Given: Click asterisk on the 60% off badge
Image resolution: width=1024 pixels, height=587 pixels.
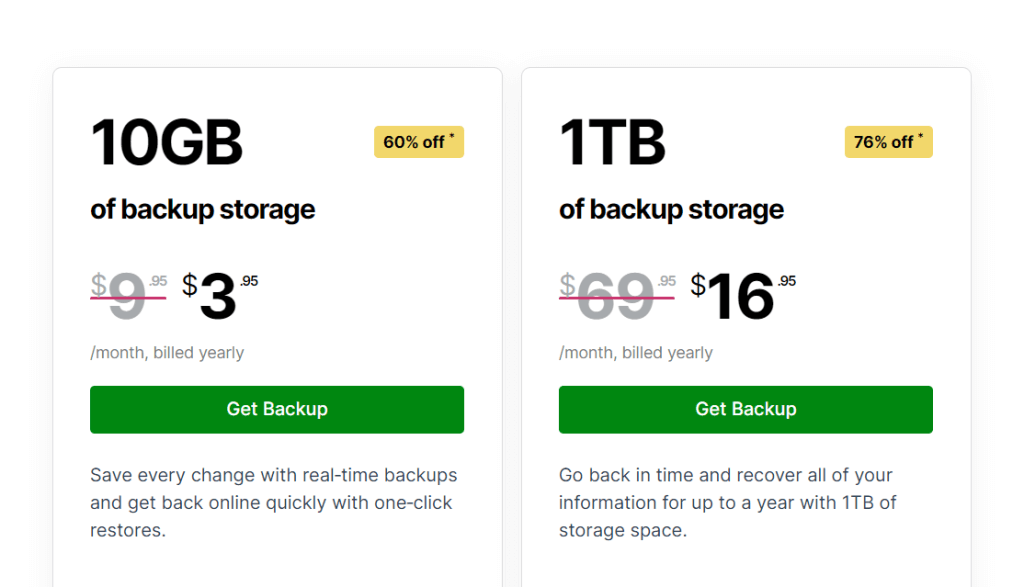Looking at the screenshot, I should pos(452,136).
